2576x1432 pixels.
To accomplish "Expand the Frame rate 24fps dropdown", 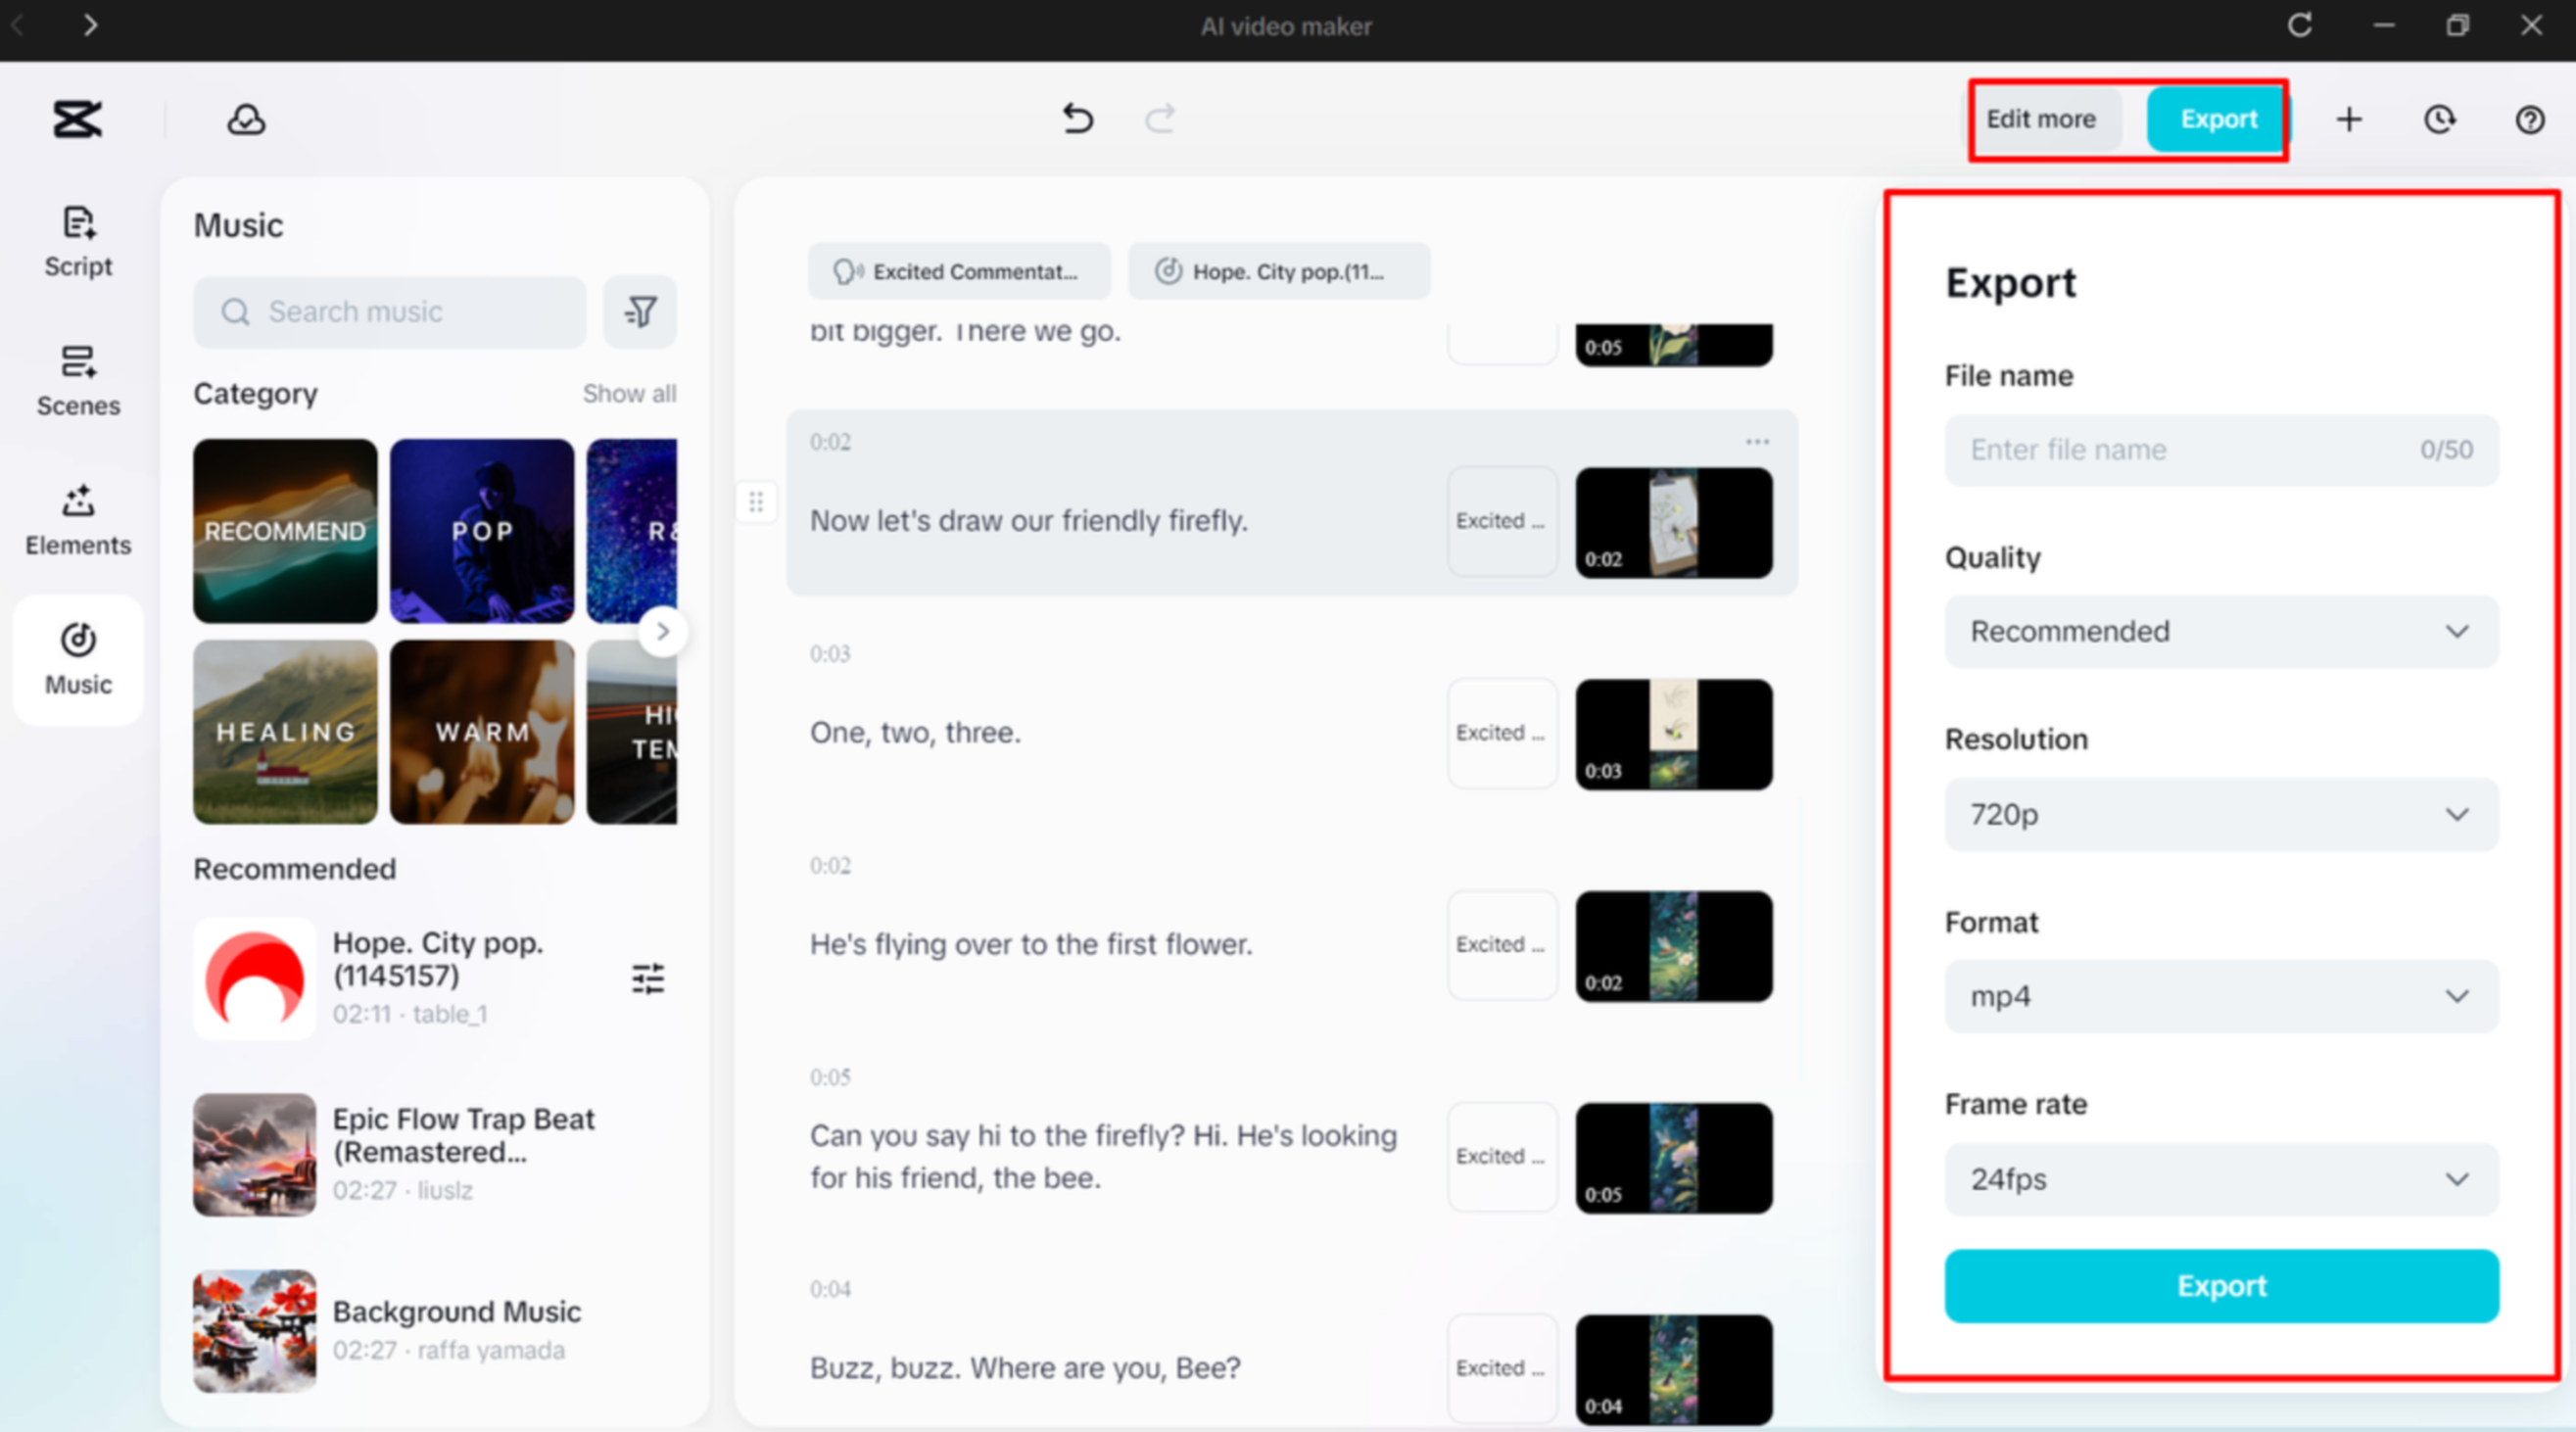I will pyautogui.click(x=2220, y=1180).
